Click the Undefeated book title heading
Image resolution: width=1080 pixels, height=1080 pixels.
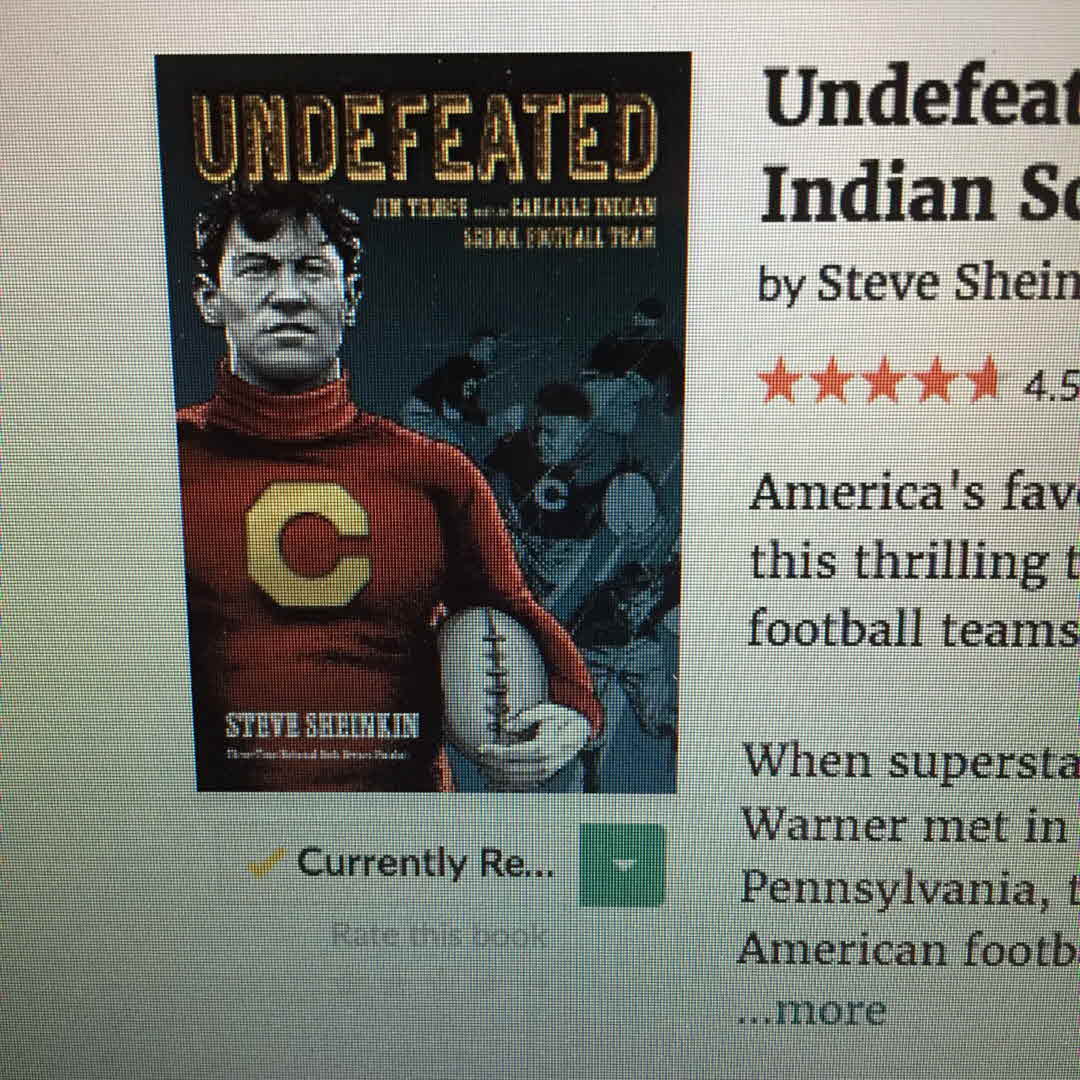point(921,98)
